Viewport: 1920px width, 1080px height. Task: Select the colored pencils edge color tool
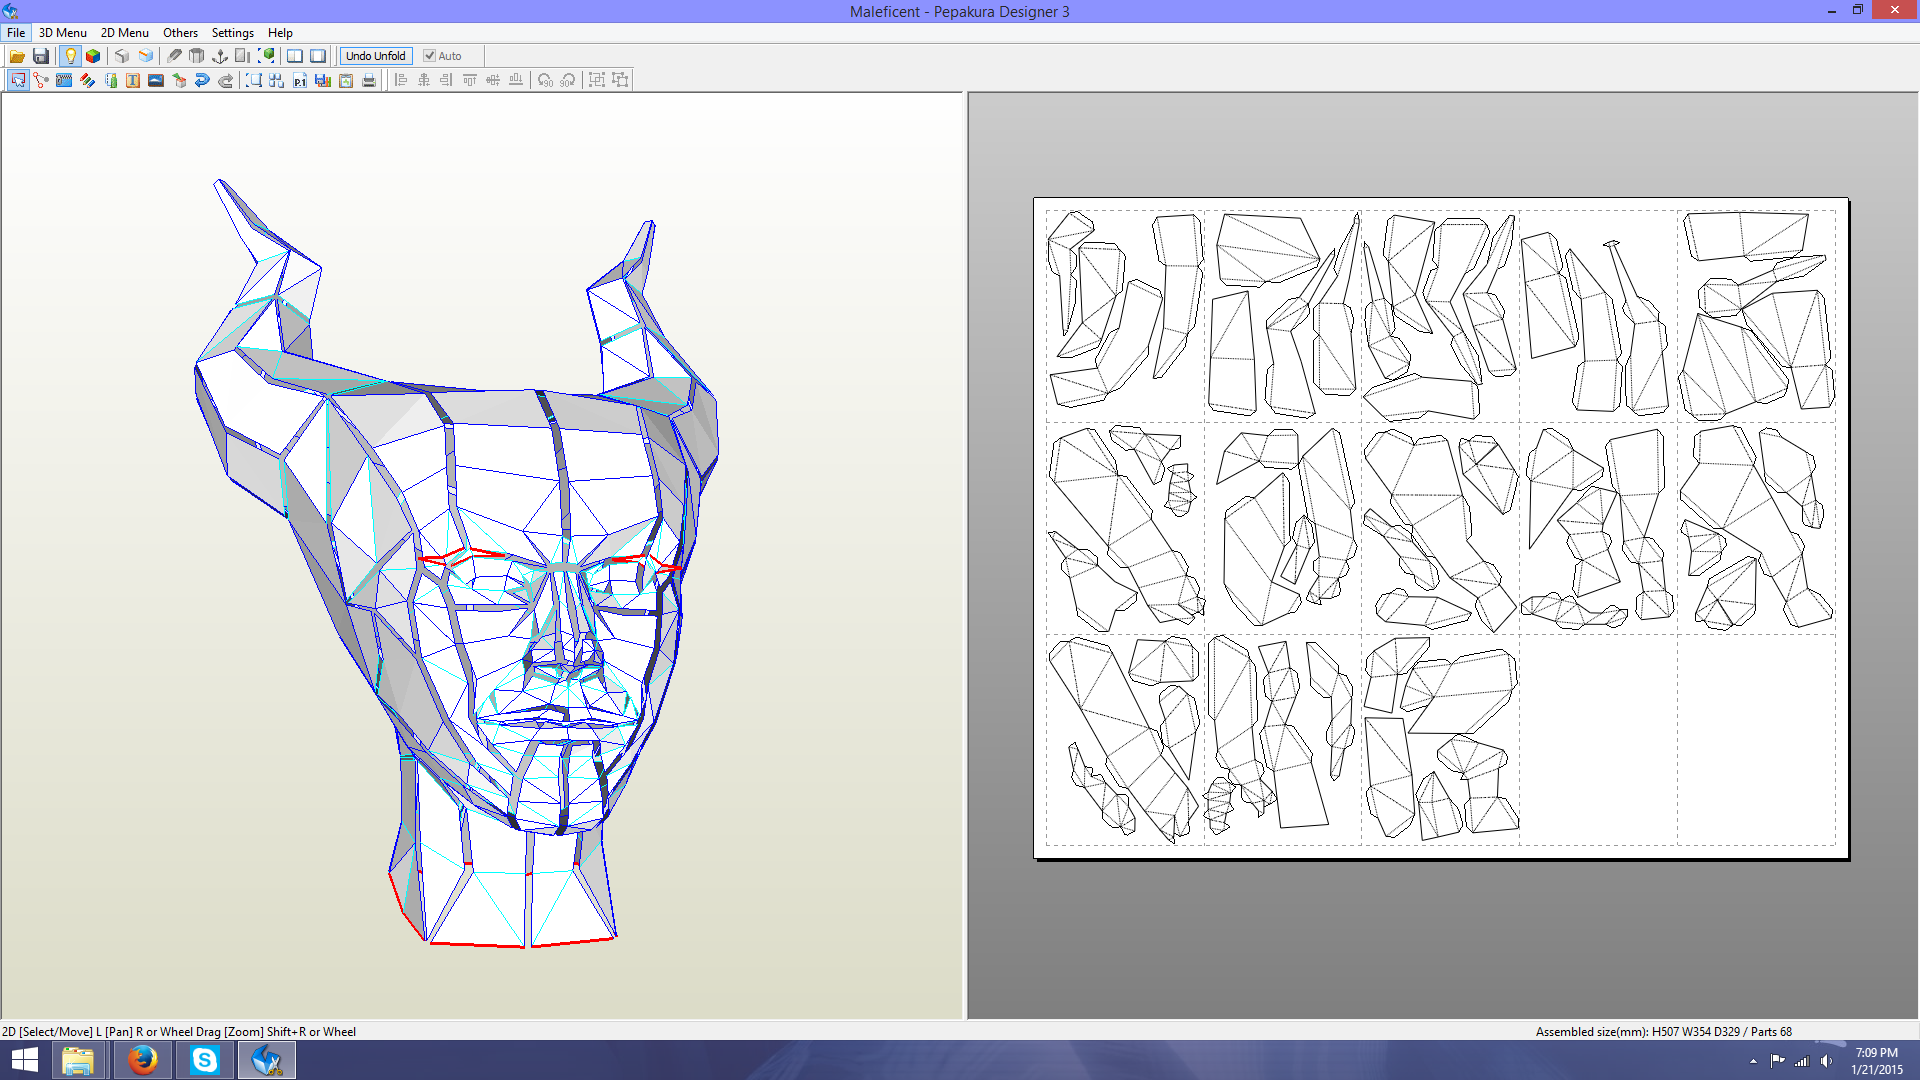tap(87, 80)
